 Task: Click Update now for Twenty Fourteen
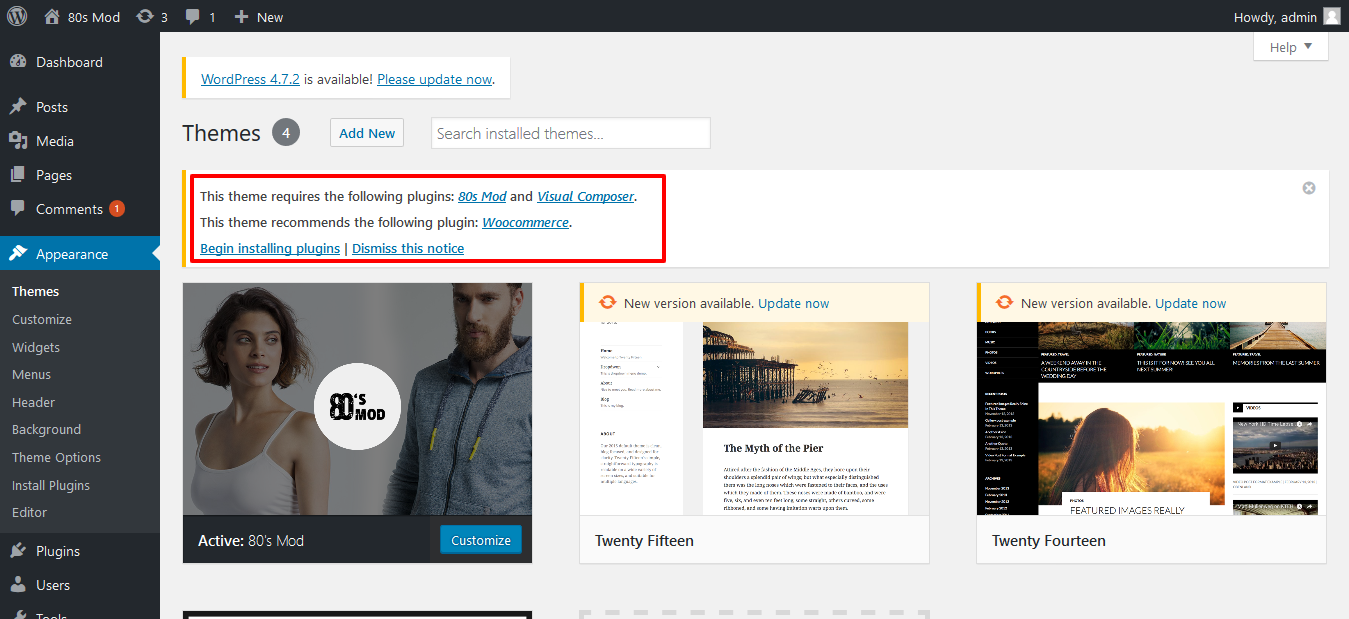(1191, 303)
